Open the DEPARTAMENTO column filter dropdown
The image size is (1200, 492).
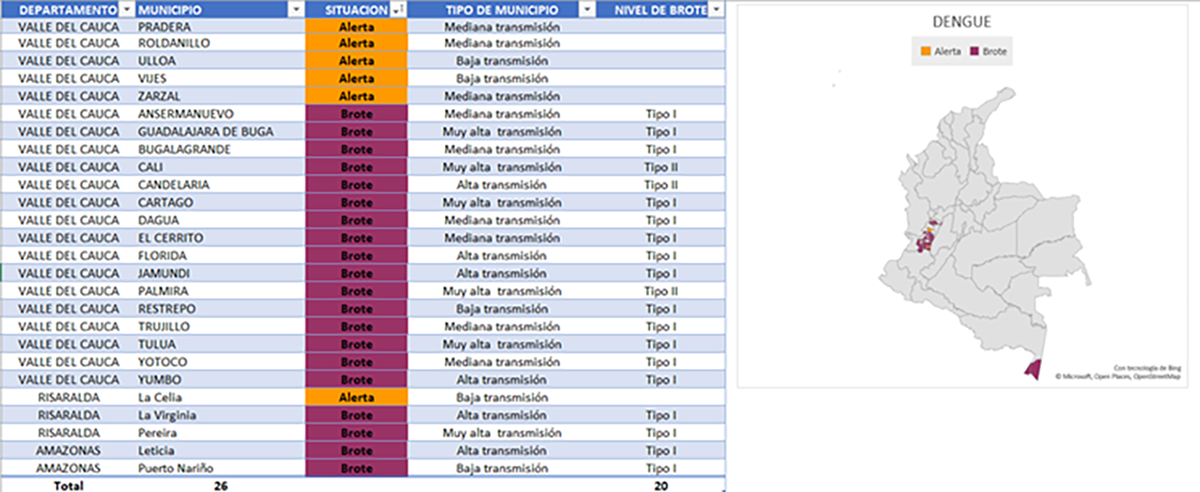(x=125, y=9)
